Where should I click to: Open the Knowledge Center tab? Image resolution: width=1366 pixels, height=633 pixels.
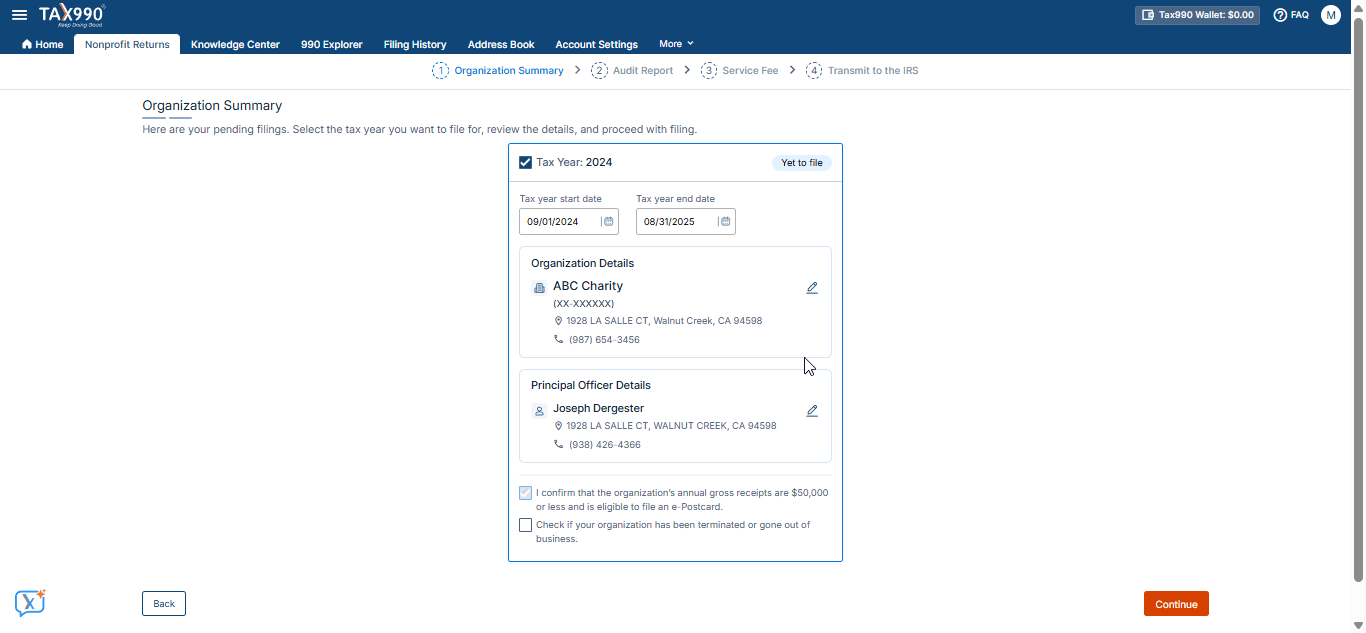pyautogui.click(x=235, y=44)
